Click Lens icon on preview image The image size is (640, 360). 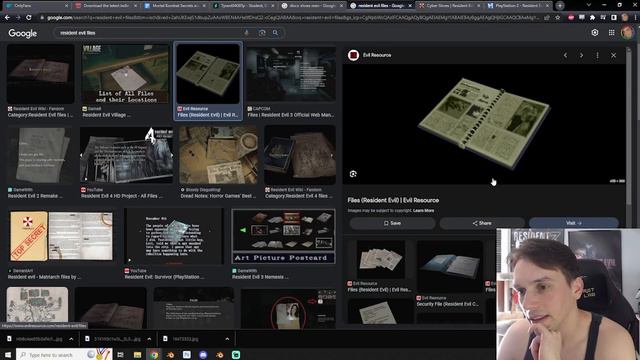click(x=353, y=174)
